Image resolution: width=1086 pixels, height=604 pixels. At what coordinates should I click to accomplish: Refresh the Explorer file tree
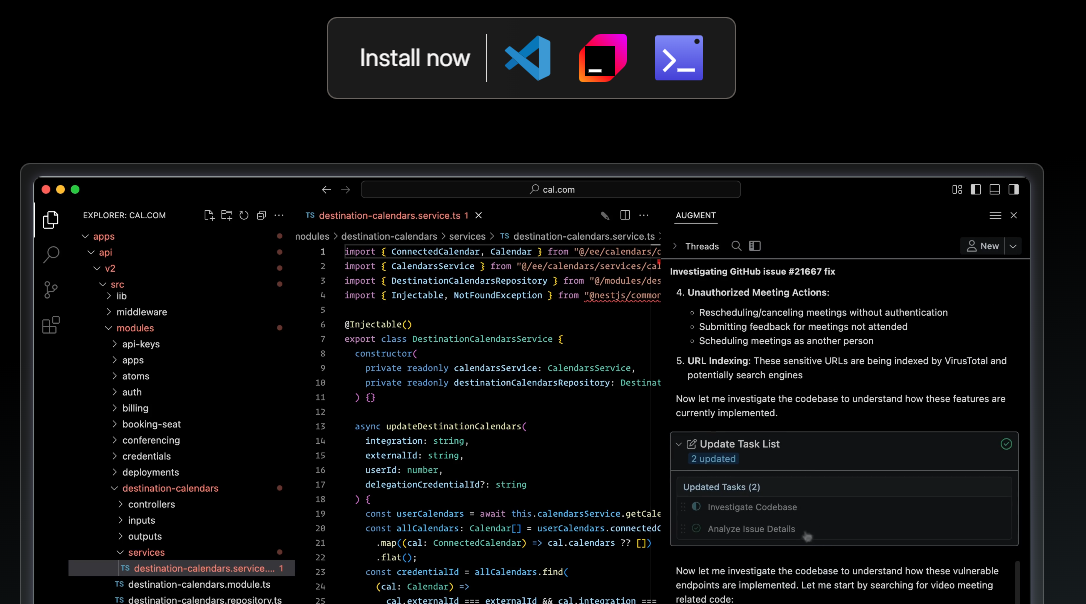click(244, 215)
